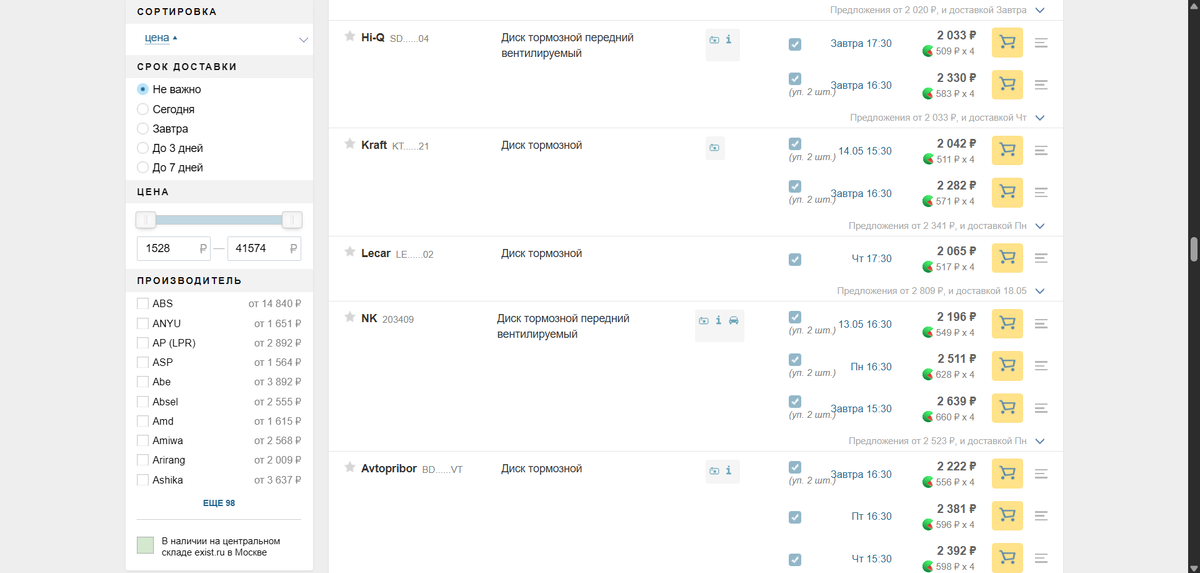The width and height of the screenshot is (1200, 573).
Task: Click delivery time '13.05 16:30' for NK
Action: 865,324
